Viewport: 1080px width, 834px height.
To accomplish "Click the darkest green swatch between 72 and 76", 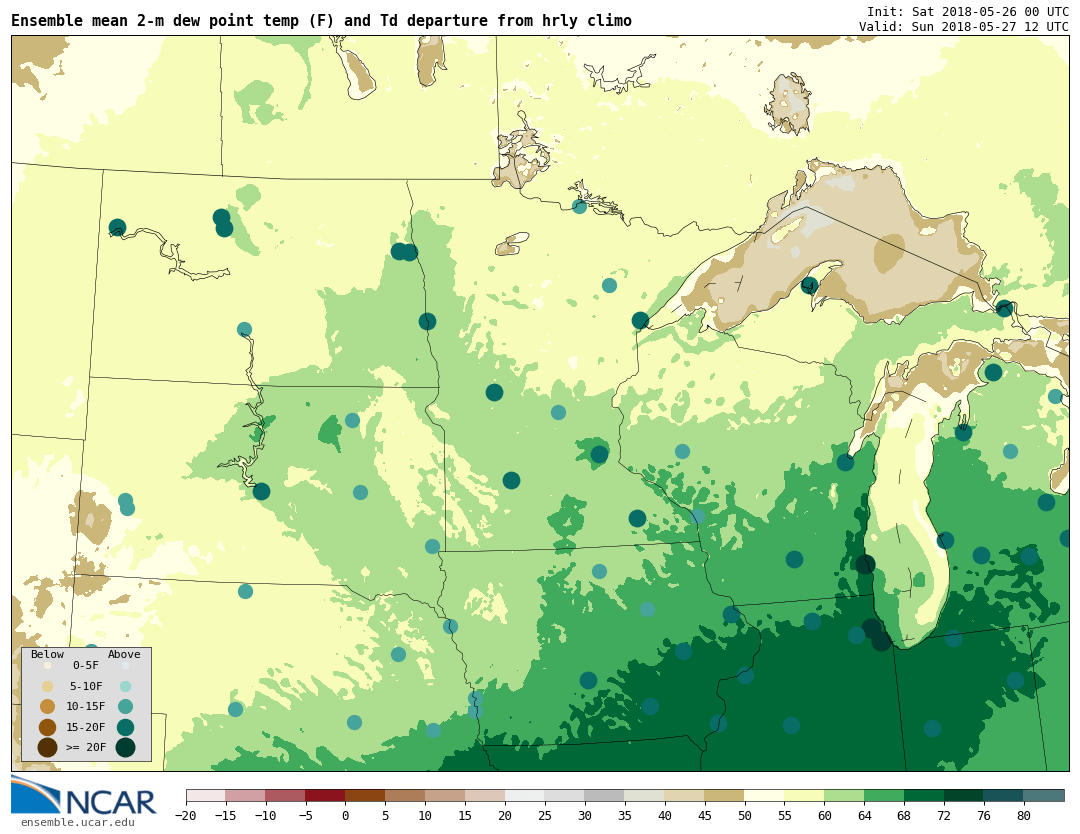I will [965, 795].
